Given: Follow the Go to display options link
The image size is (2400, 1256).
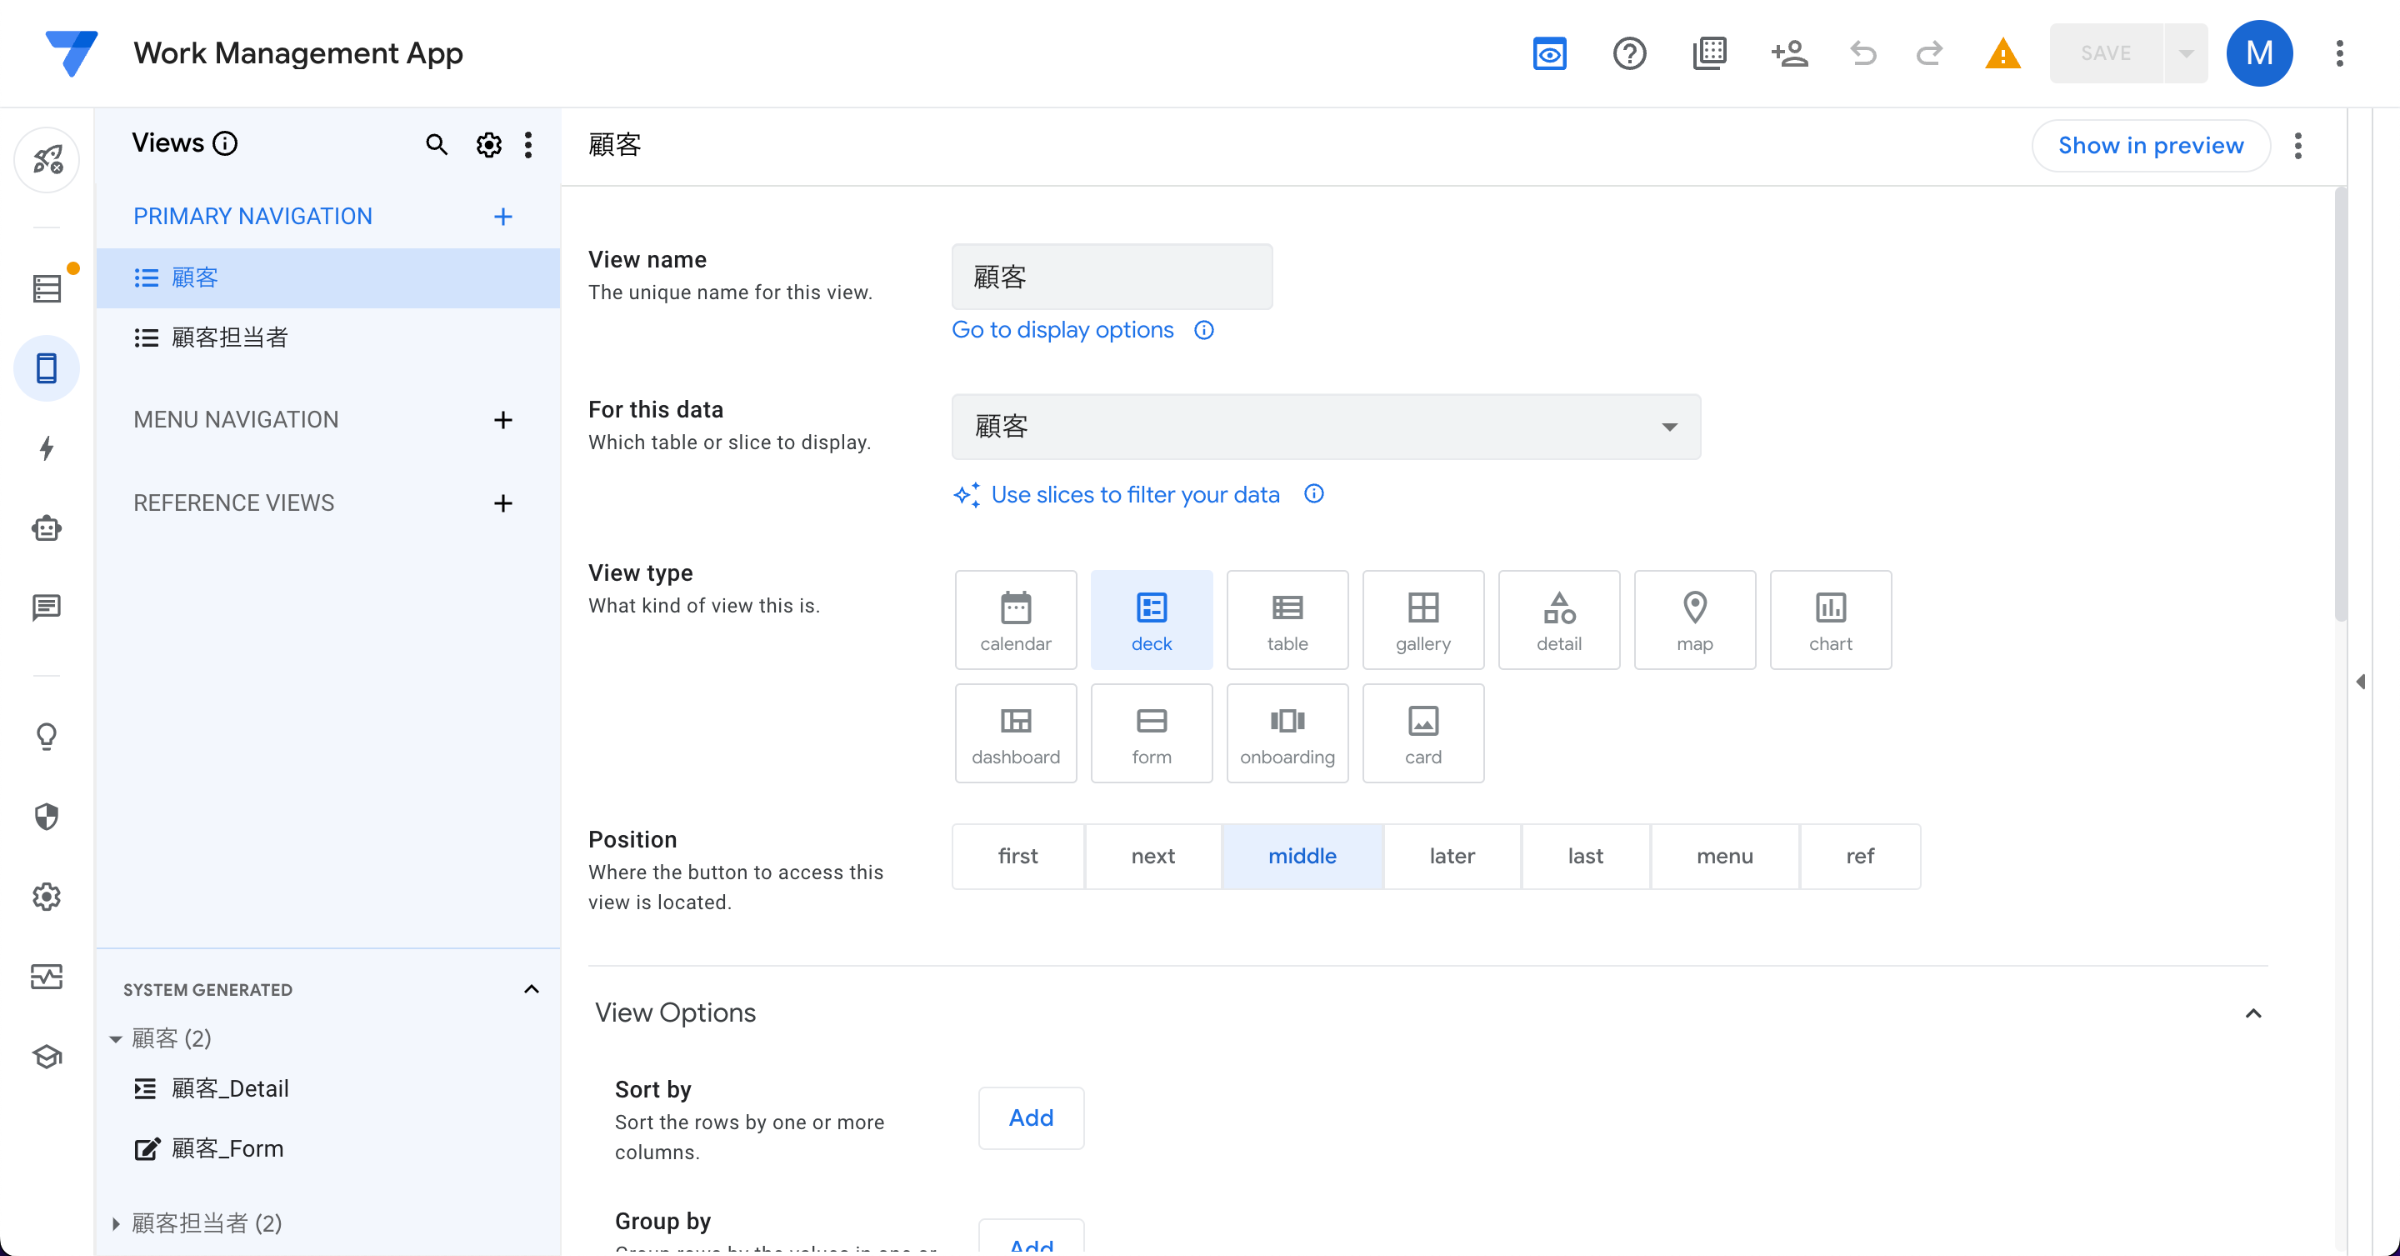Looking at the screenshot, I should tap(1062, 330).
